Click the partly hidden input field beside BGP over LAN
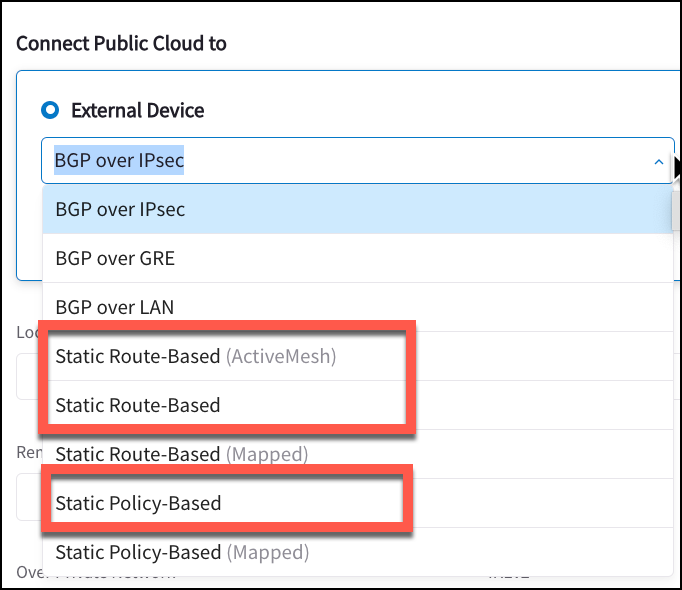682x590 pixels. tap(28, 375)
